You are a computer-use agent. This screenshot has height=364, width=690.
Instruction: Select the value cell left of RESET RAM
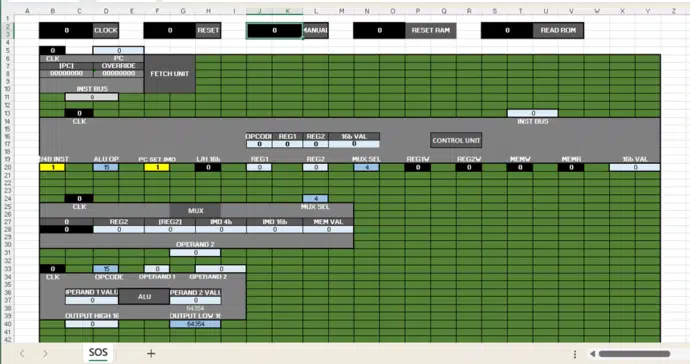pos(379,30)
